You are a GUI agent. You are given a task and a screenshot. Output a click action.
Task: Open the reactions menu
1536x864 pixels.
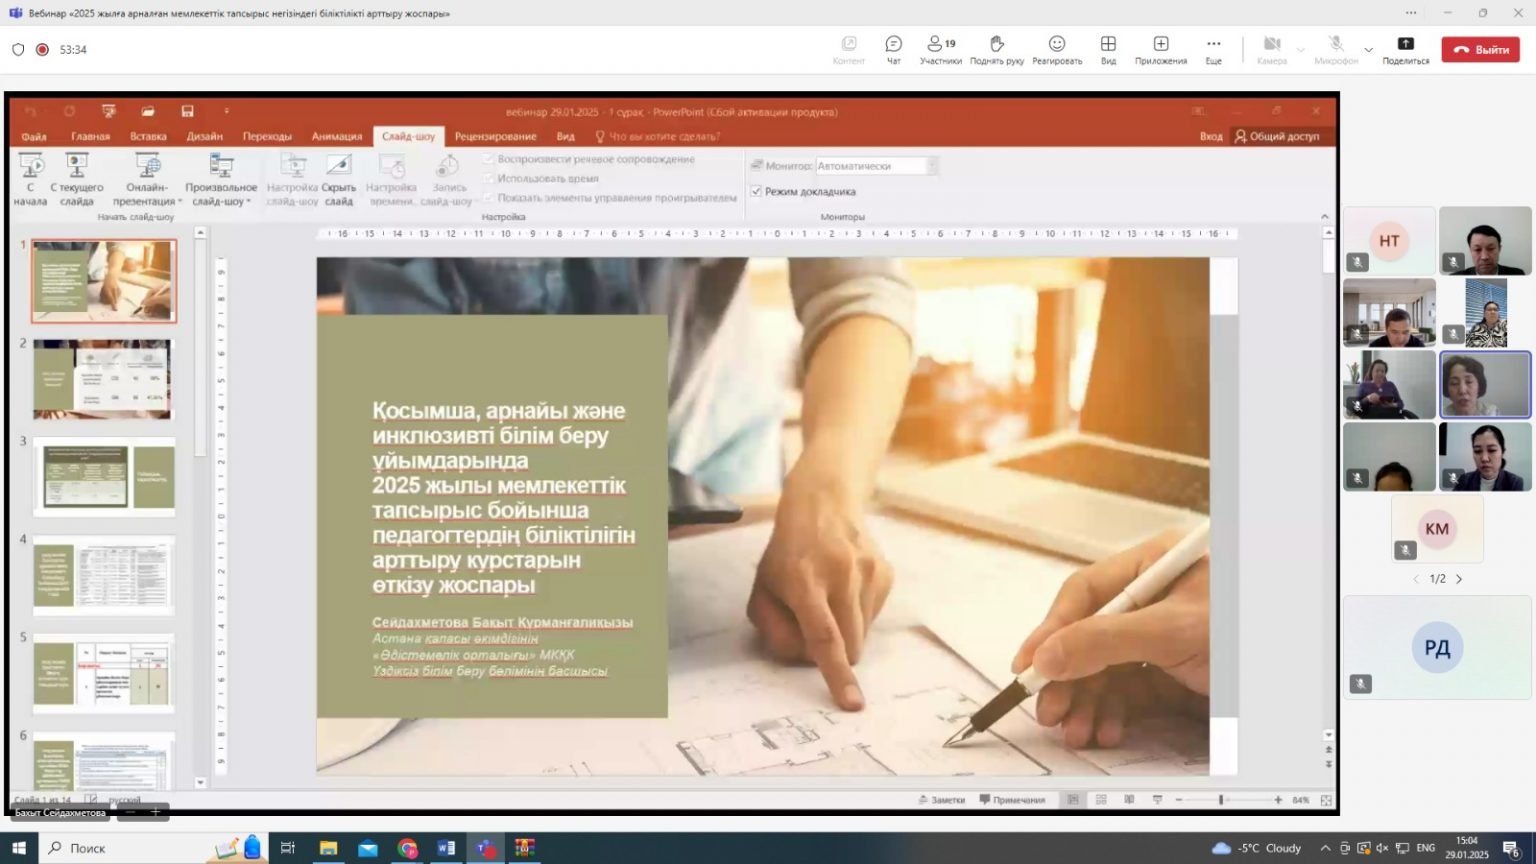tap(1056, 49)
